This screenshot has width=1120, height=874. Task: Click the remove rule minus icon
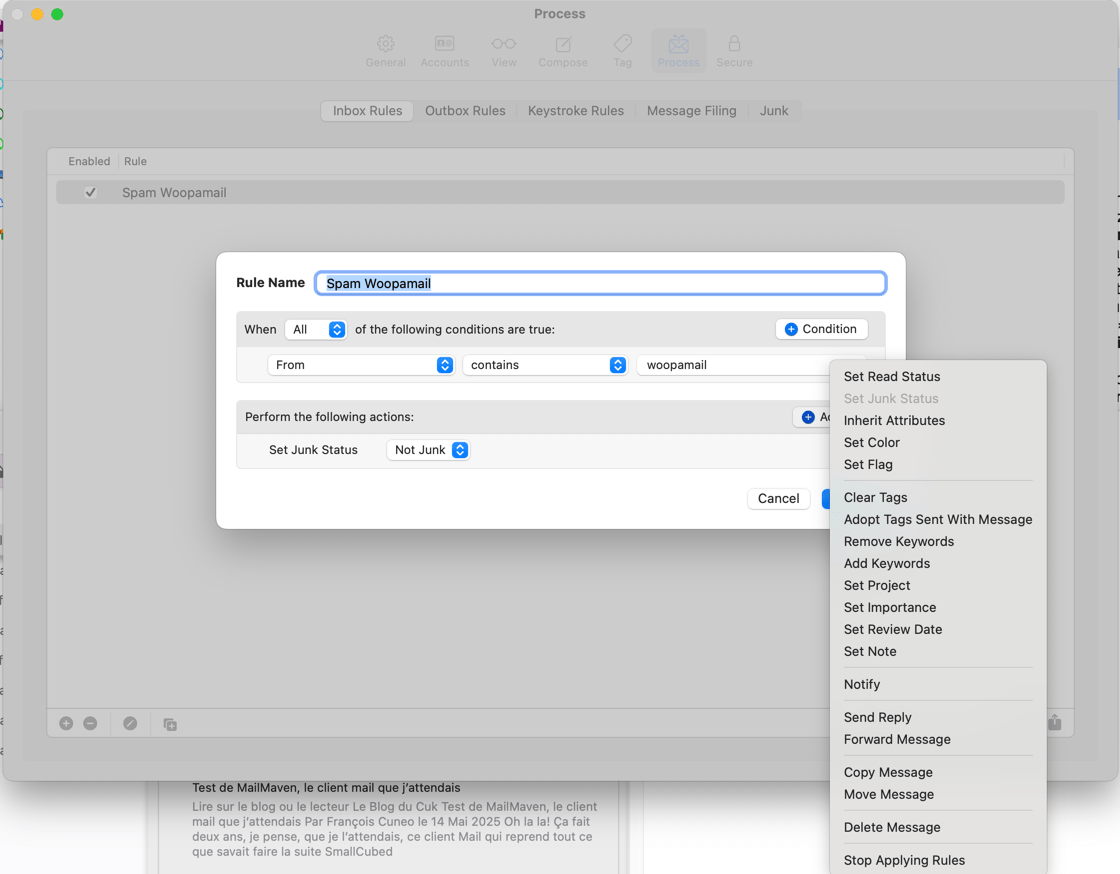coord(90,723)
